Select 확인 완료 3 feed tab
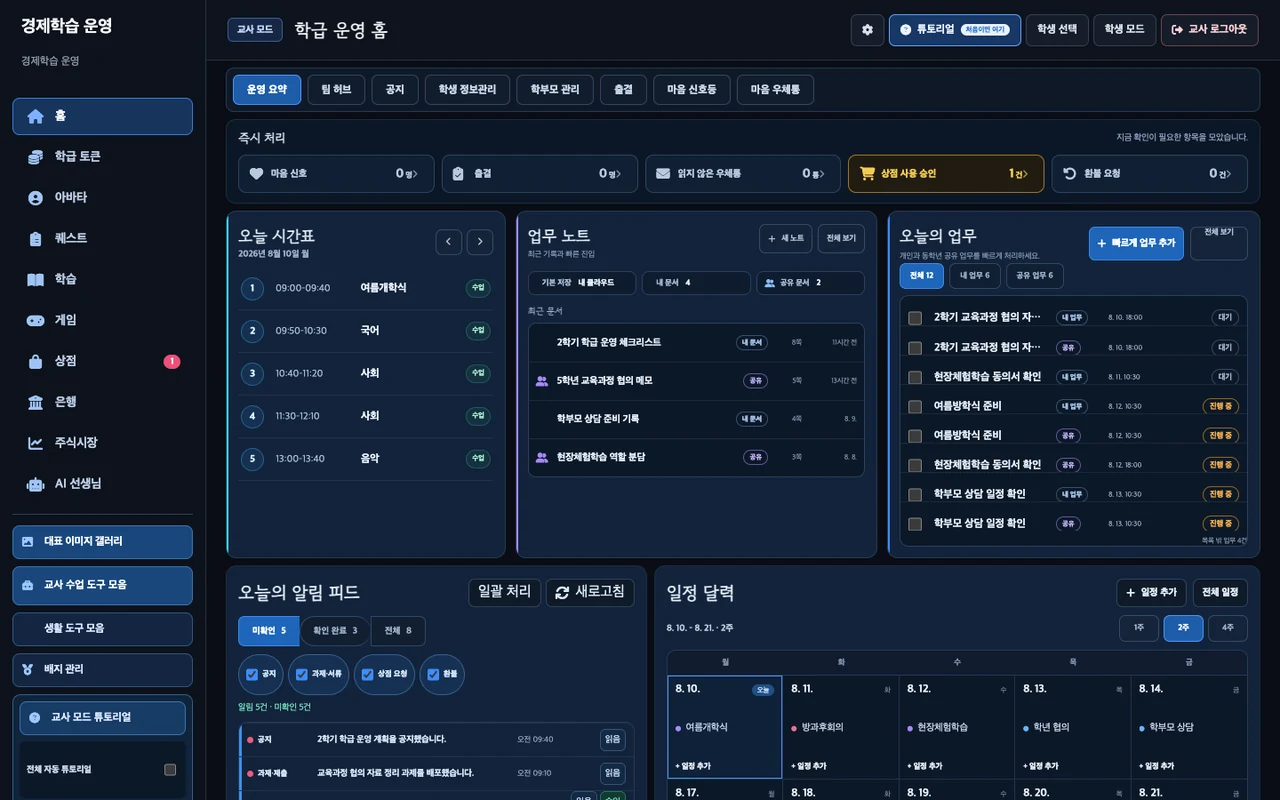Screen dimensions: 1280x800 tap(335, 631)
